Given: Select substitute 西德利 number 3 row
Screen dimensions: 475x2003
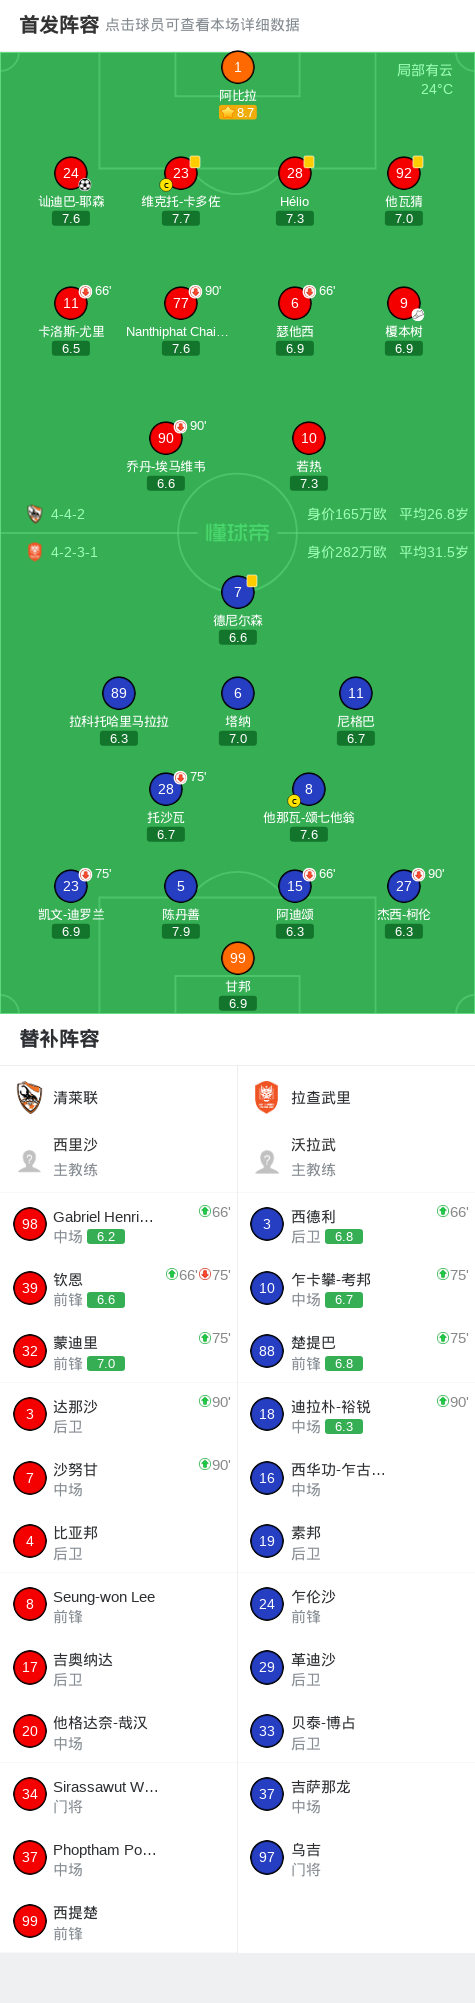Looking at the screenshot, I should coord(356,1224).
